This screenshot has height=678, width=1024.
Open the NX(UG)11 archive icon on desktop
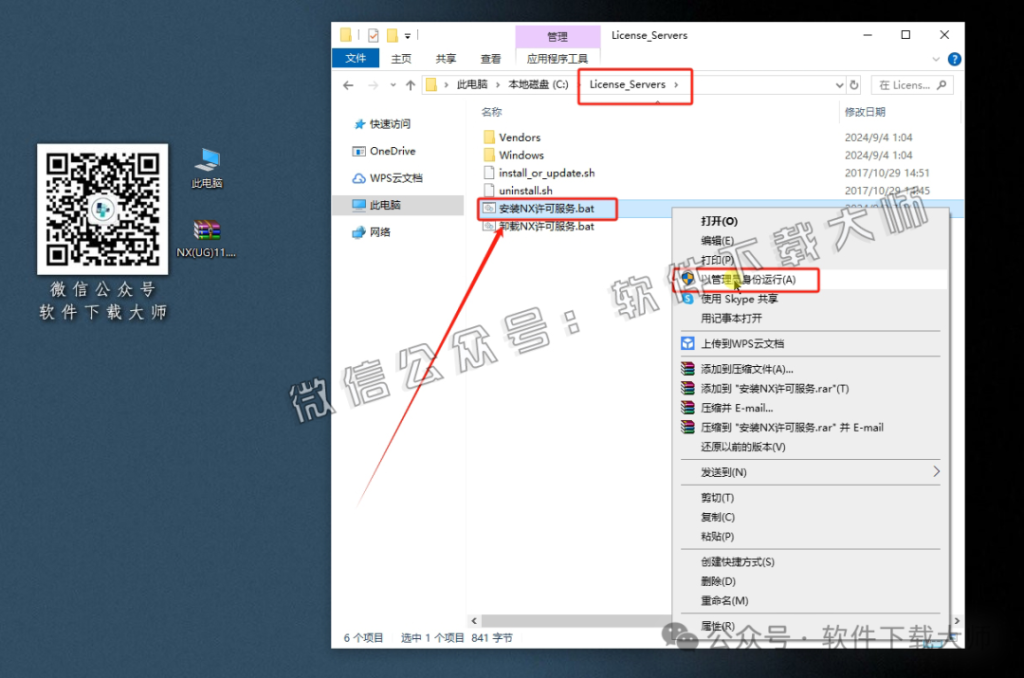pyautogui.click(x=206, y=232)
